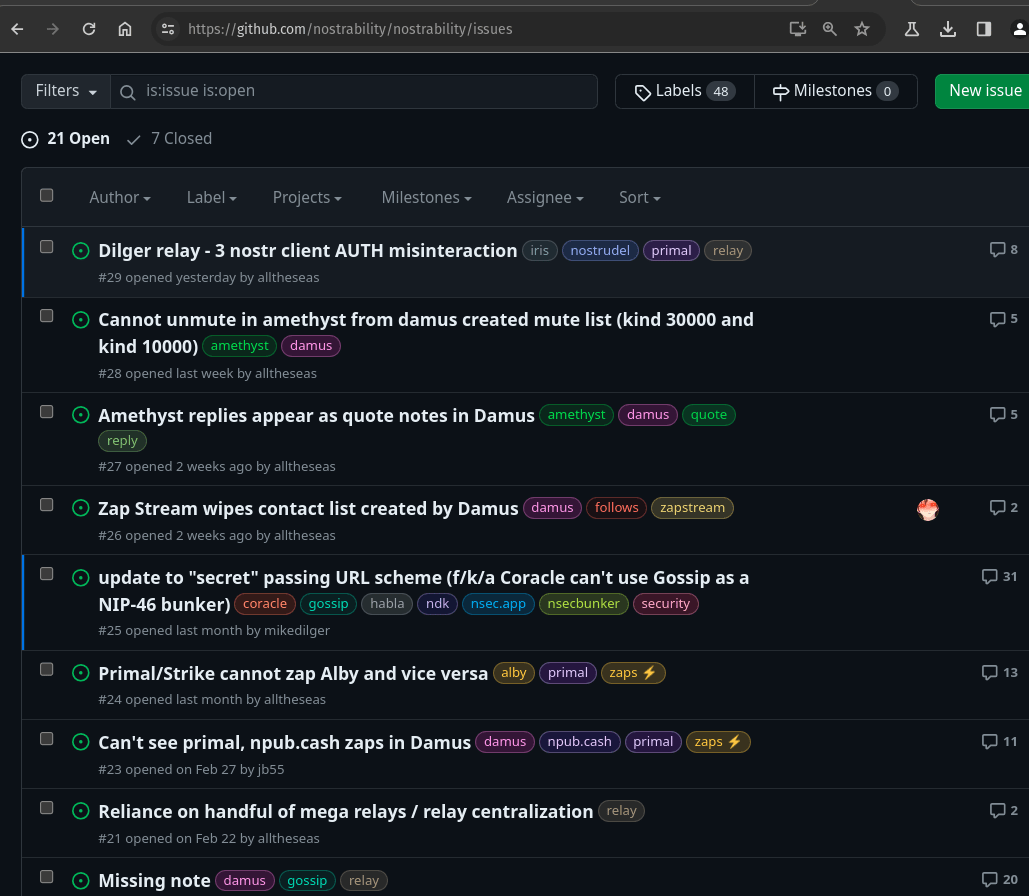Open the downloads icon in browser toolbar

tap(948, 29)
